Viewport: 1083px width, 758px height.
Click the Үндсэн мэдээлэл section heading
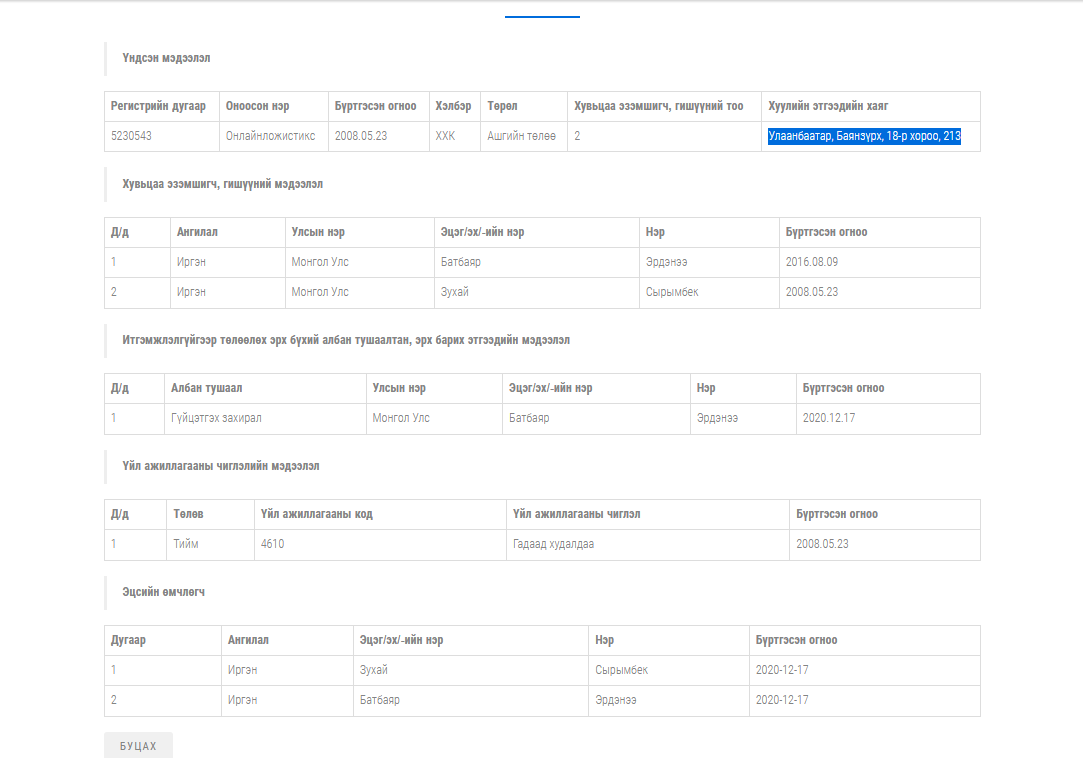166,58
